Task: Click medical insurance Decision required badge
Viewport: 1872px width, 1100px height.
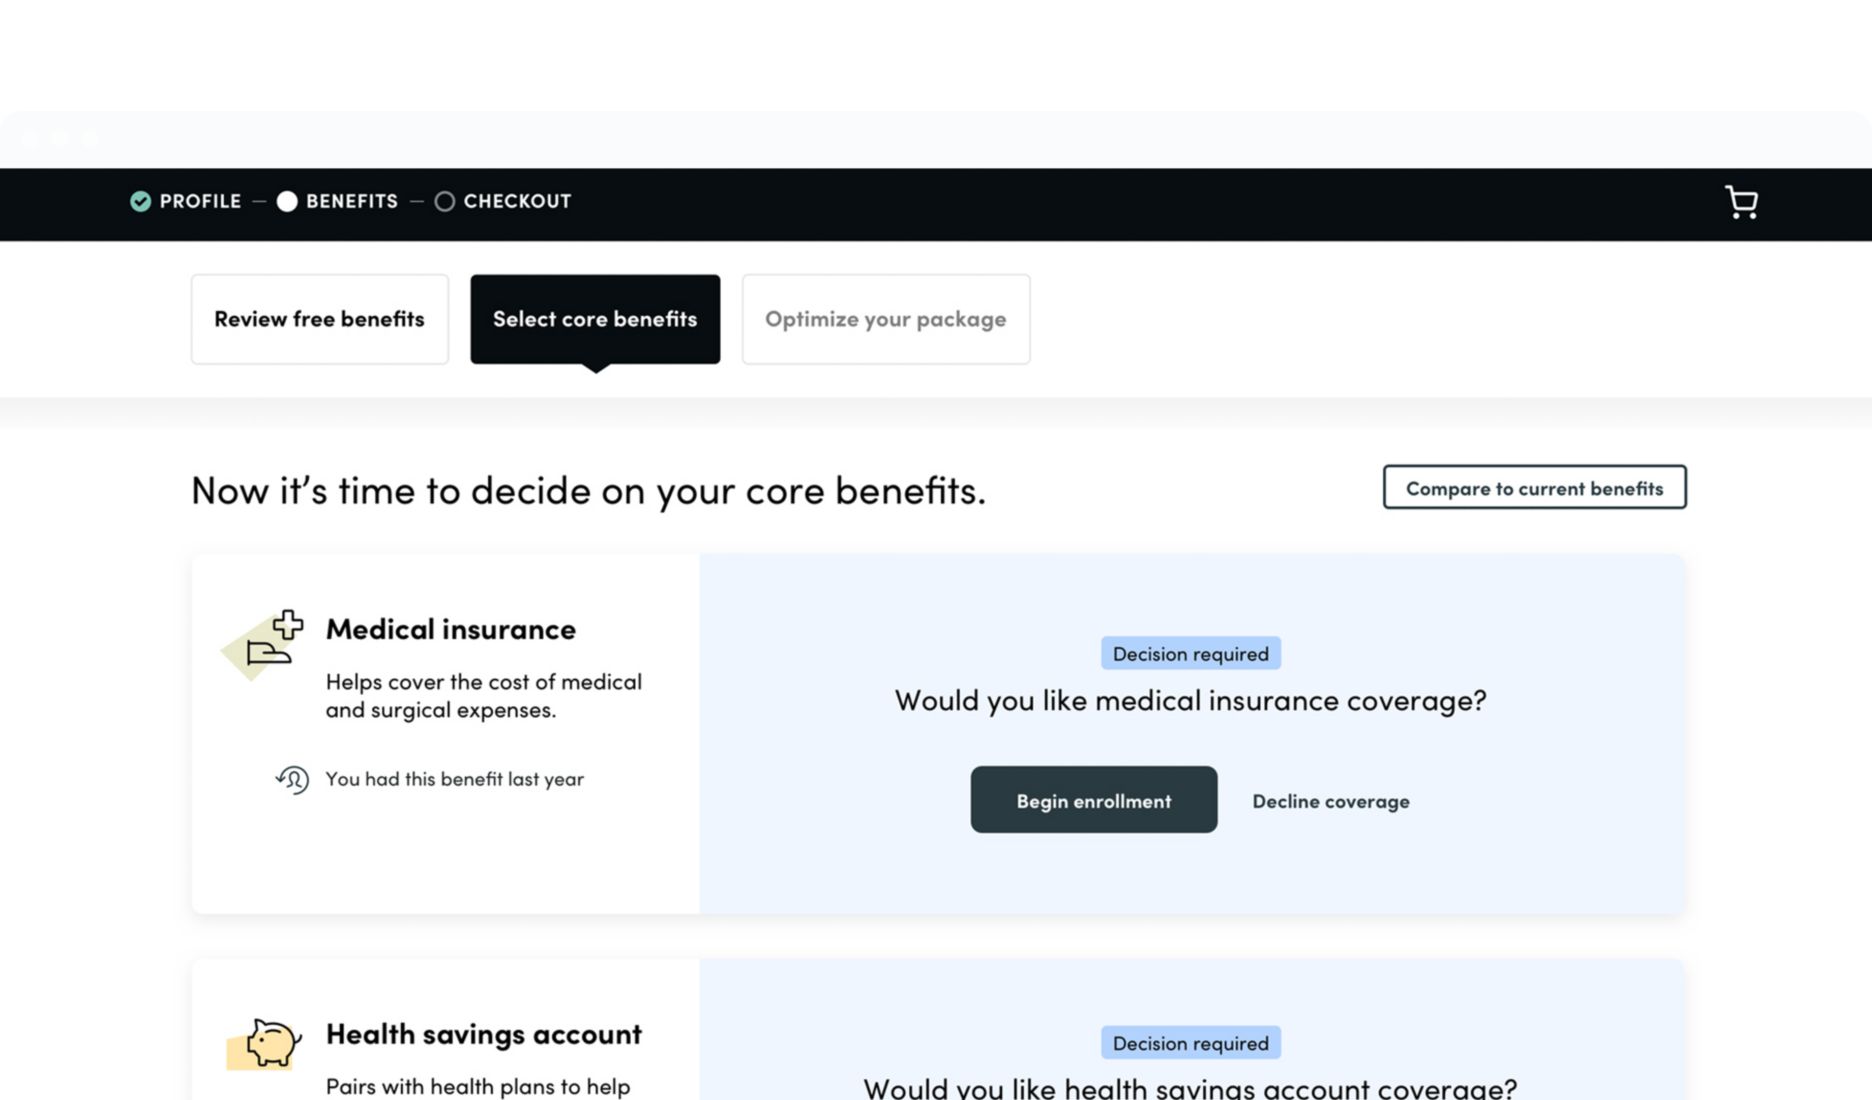Action: click(1190, 654)
